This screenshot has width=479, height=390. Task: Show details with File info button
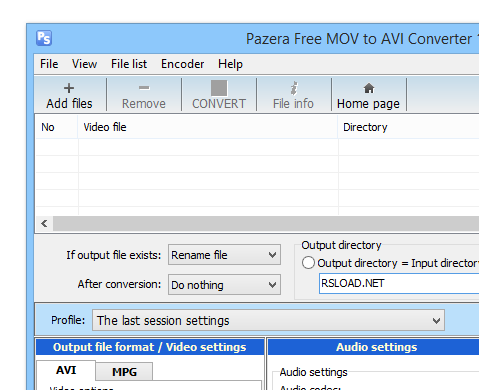(293, 95)
